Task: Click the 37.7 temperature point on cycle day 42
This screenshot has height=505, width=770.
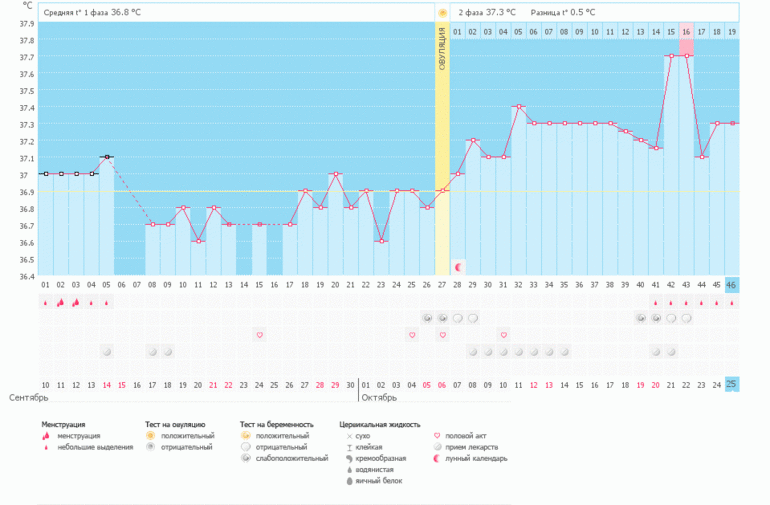Action: coord(671,56)
